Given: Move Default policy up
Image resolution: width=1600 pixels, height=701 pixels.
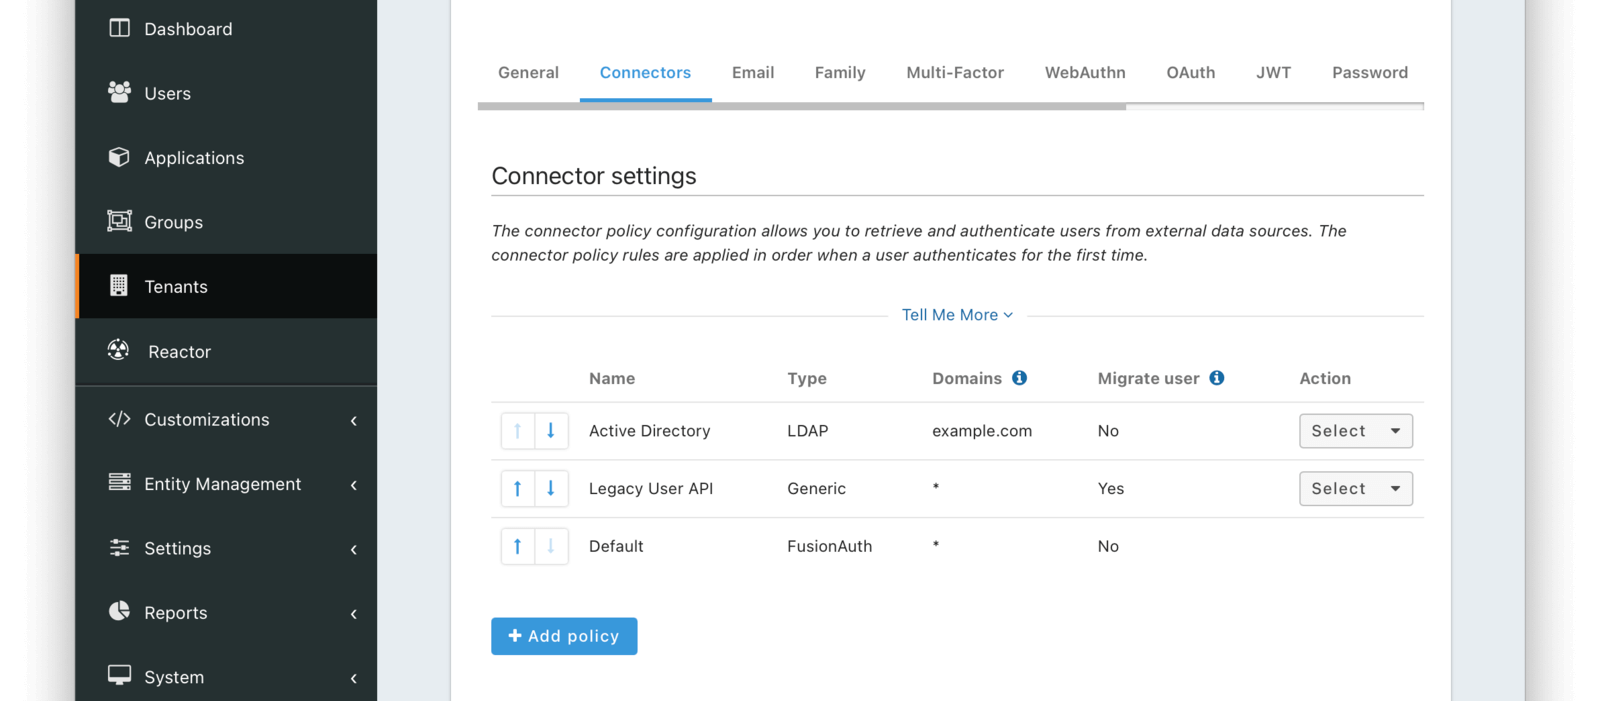Looking at the screenshot, I should pos(518,546).
